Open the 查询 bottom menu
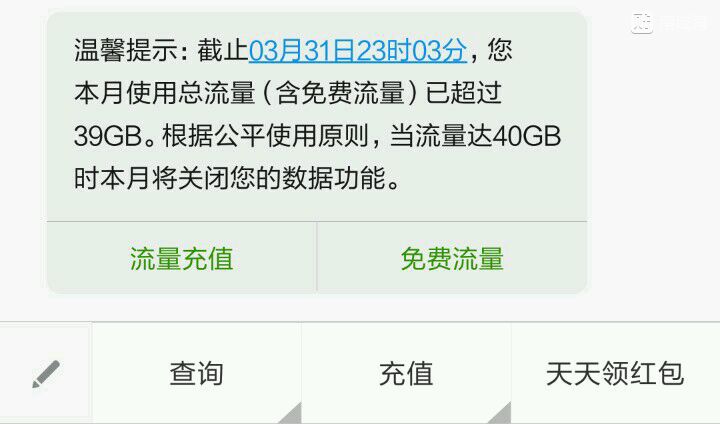Screen dimensions: 720x424 [x=197, y=373]
